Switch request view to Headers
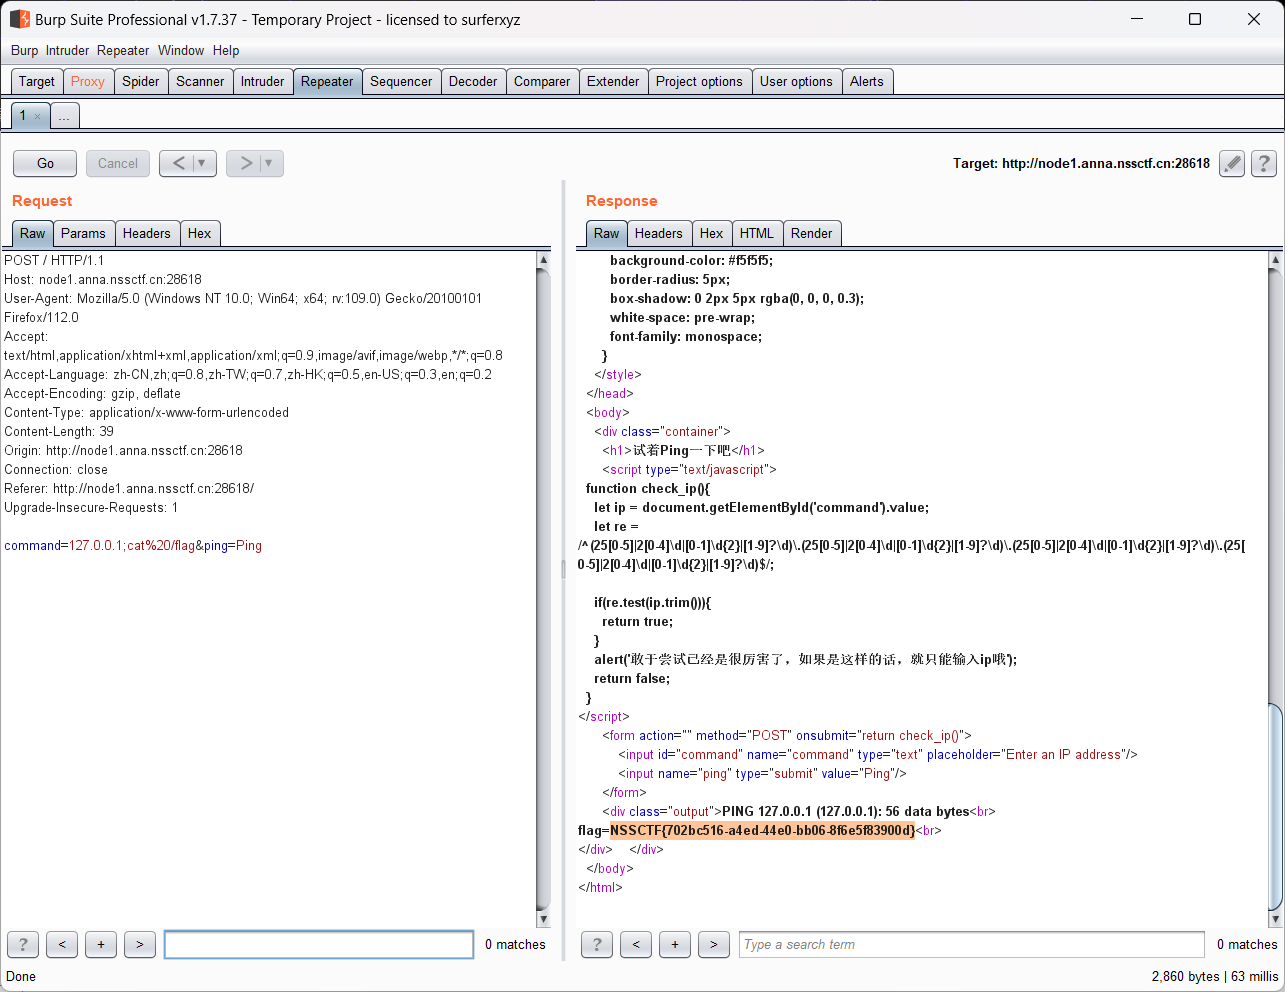This screenshot has height=992, width=1285. coord(147,233)
